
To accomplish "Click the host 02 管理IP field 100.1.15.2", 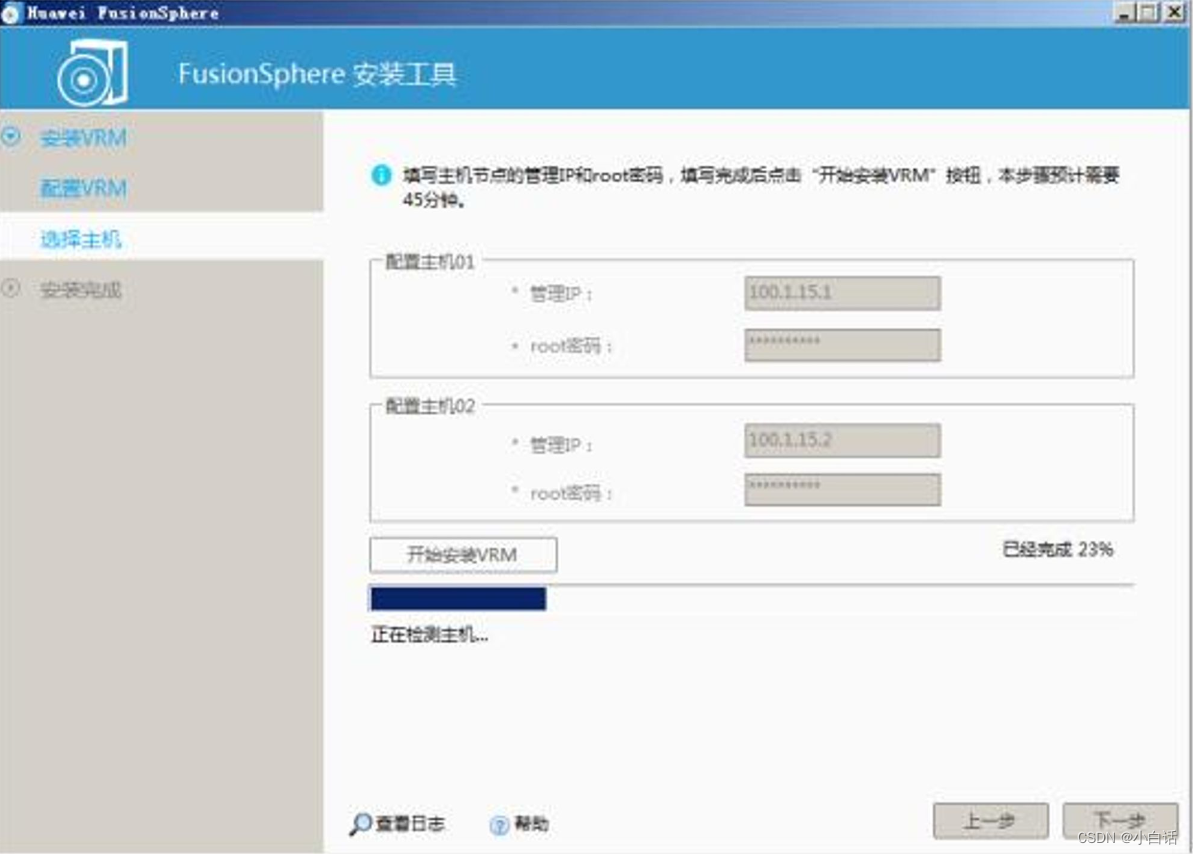I will tap(842, 441).
